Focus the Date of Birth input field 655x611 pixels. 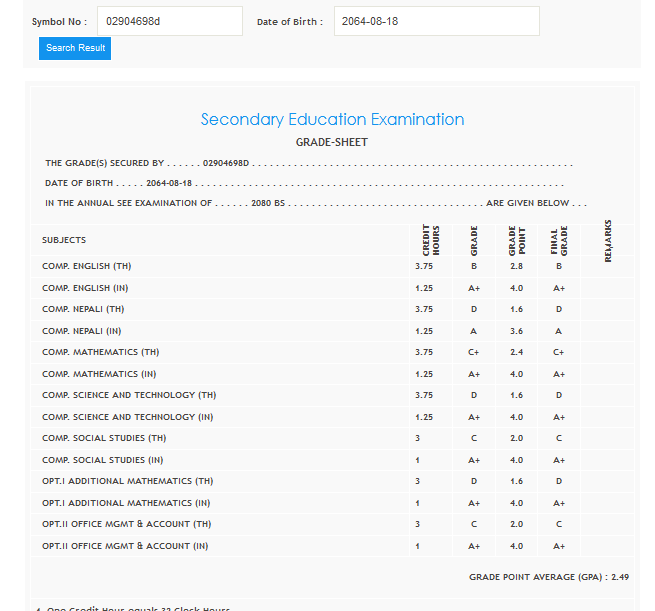[x=436, y=21]
